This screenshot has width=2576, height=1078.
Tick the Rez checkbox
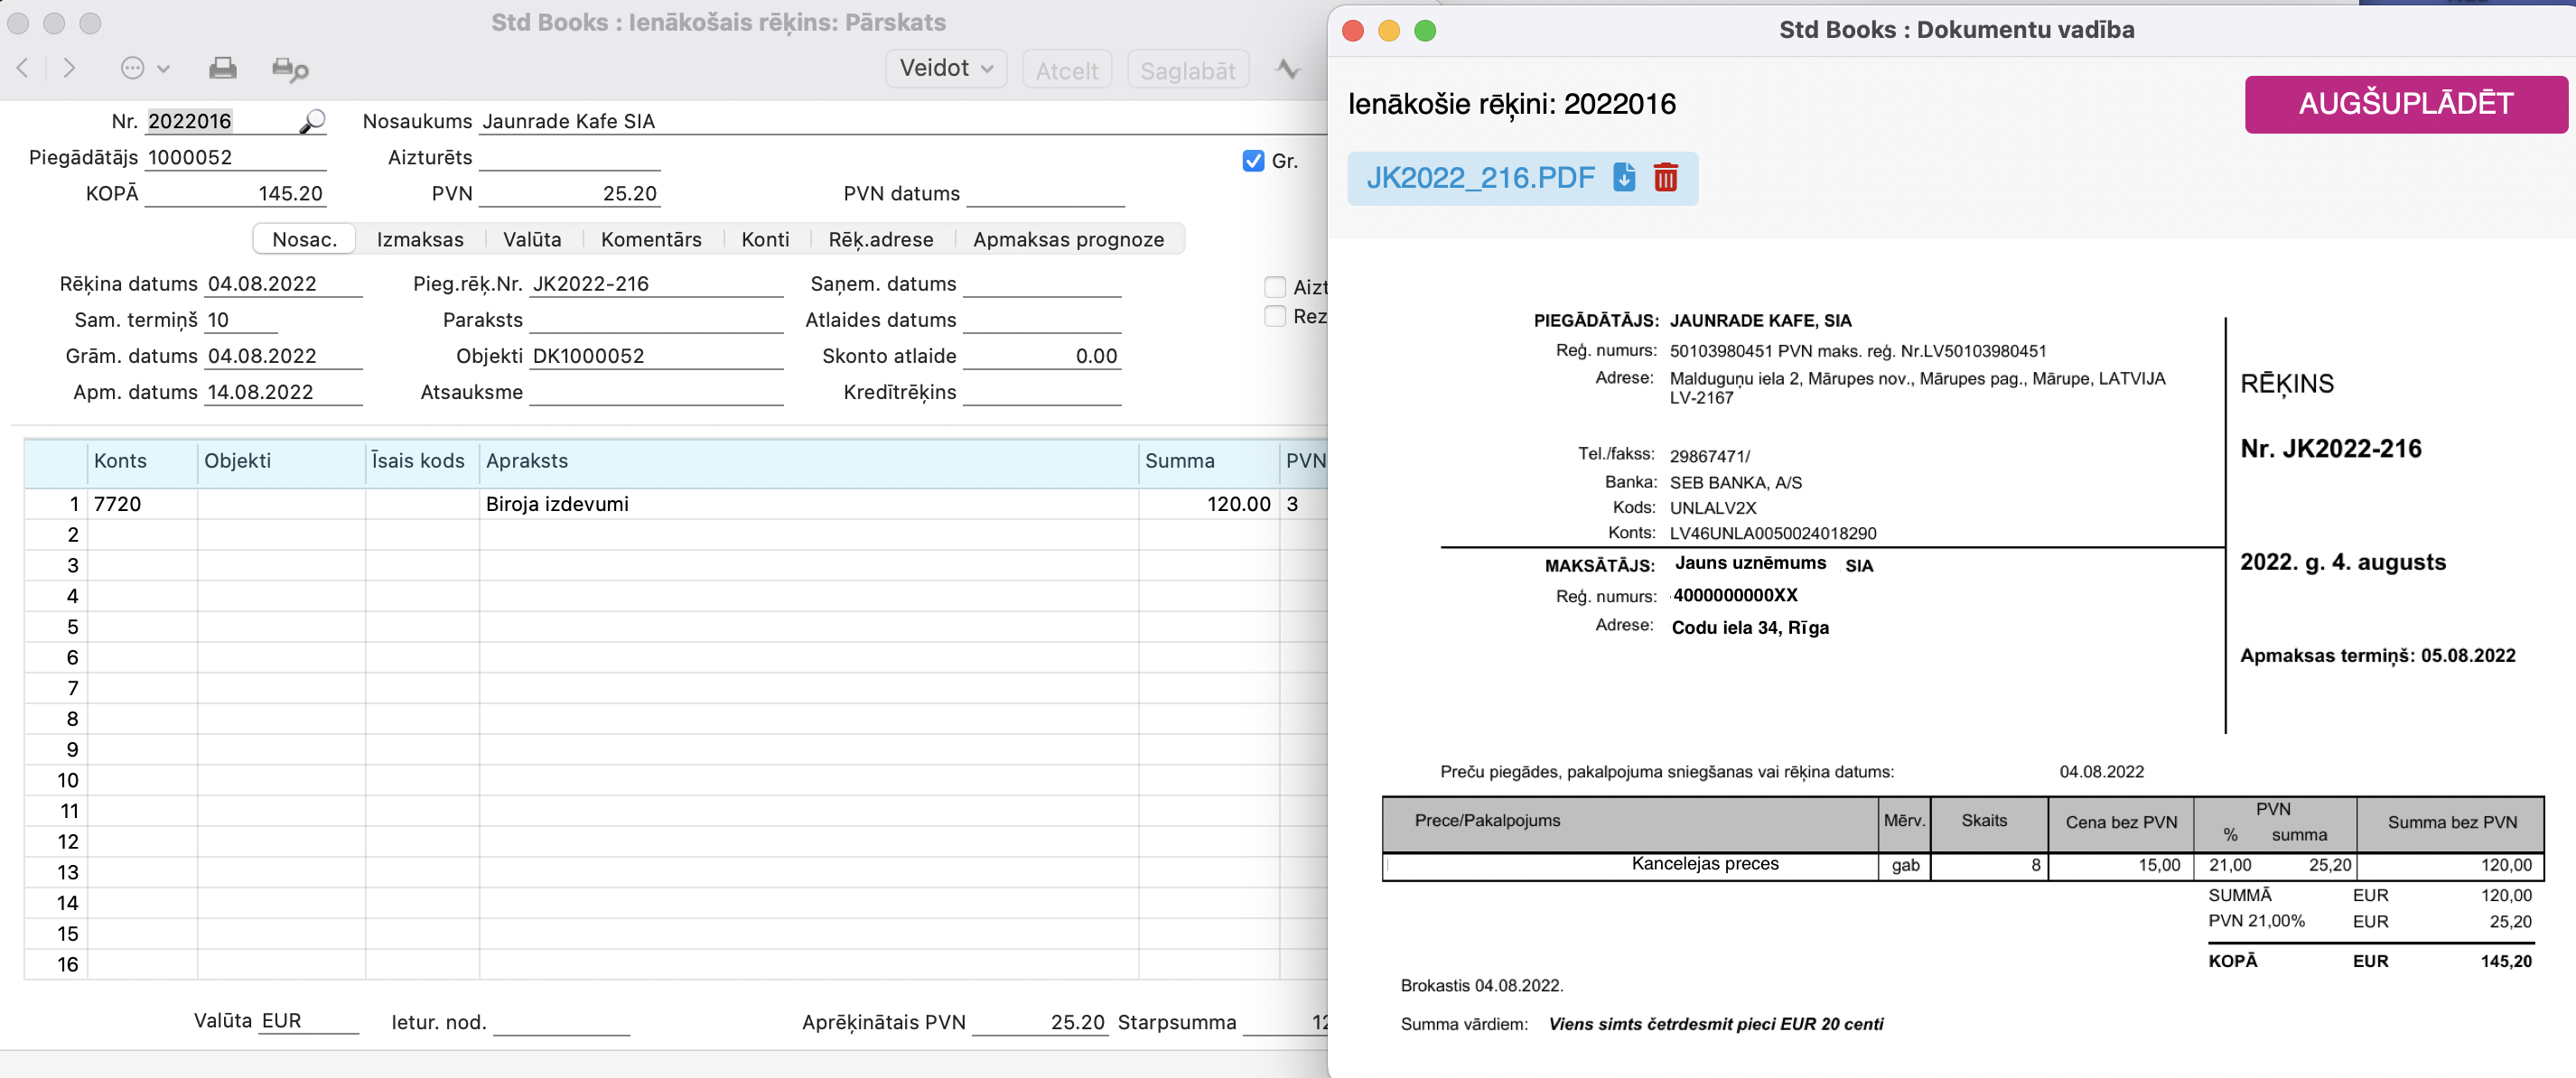pos(1275,316)
